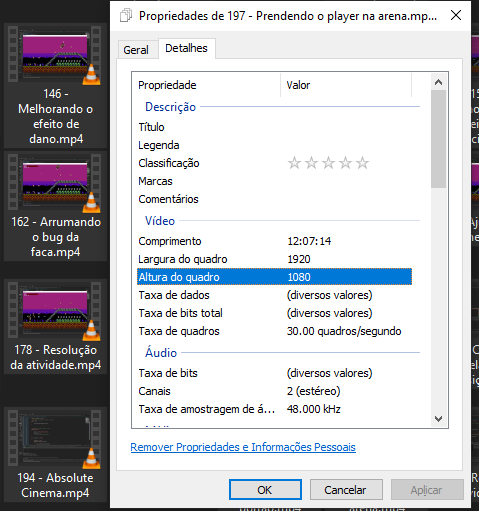
Task: Click the scroll down arrow in details list
Action: [x=439, y=419]
